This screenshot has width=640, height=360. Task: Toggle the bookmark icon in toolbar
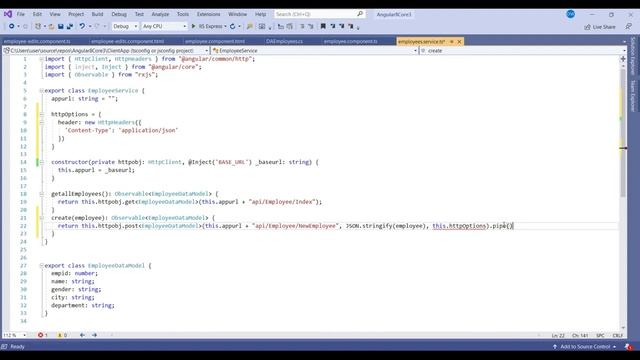pyautogui.click(x=323, y=27)
